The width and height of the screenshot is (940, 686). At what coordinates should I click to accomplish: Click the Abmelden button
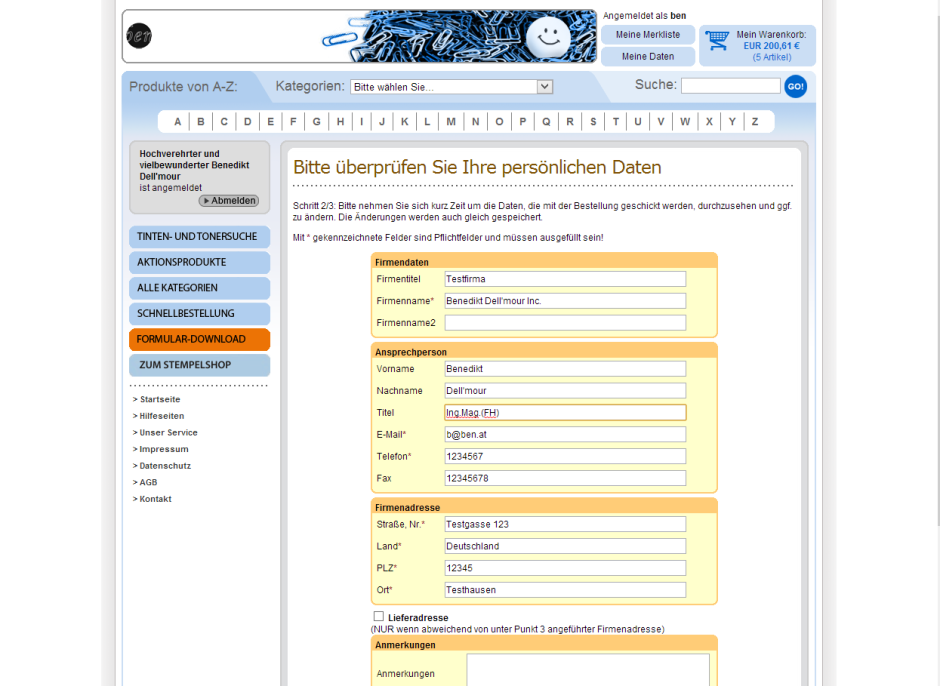point(229,201)
